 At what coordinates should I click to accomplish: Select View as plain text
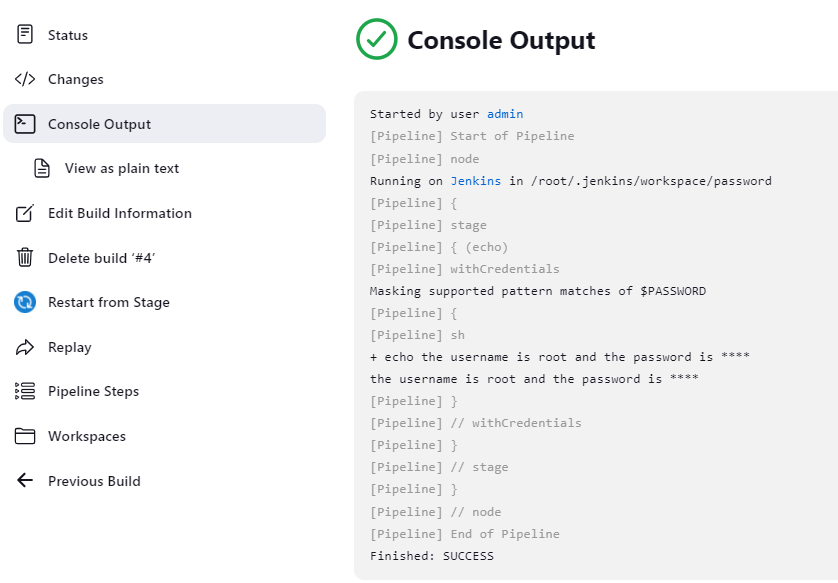tap(122, 168)
